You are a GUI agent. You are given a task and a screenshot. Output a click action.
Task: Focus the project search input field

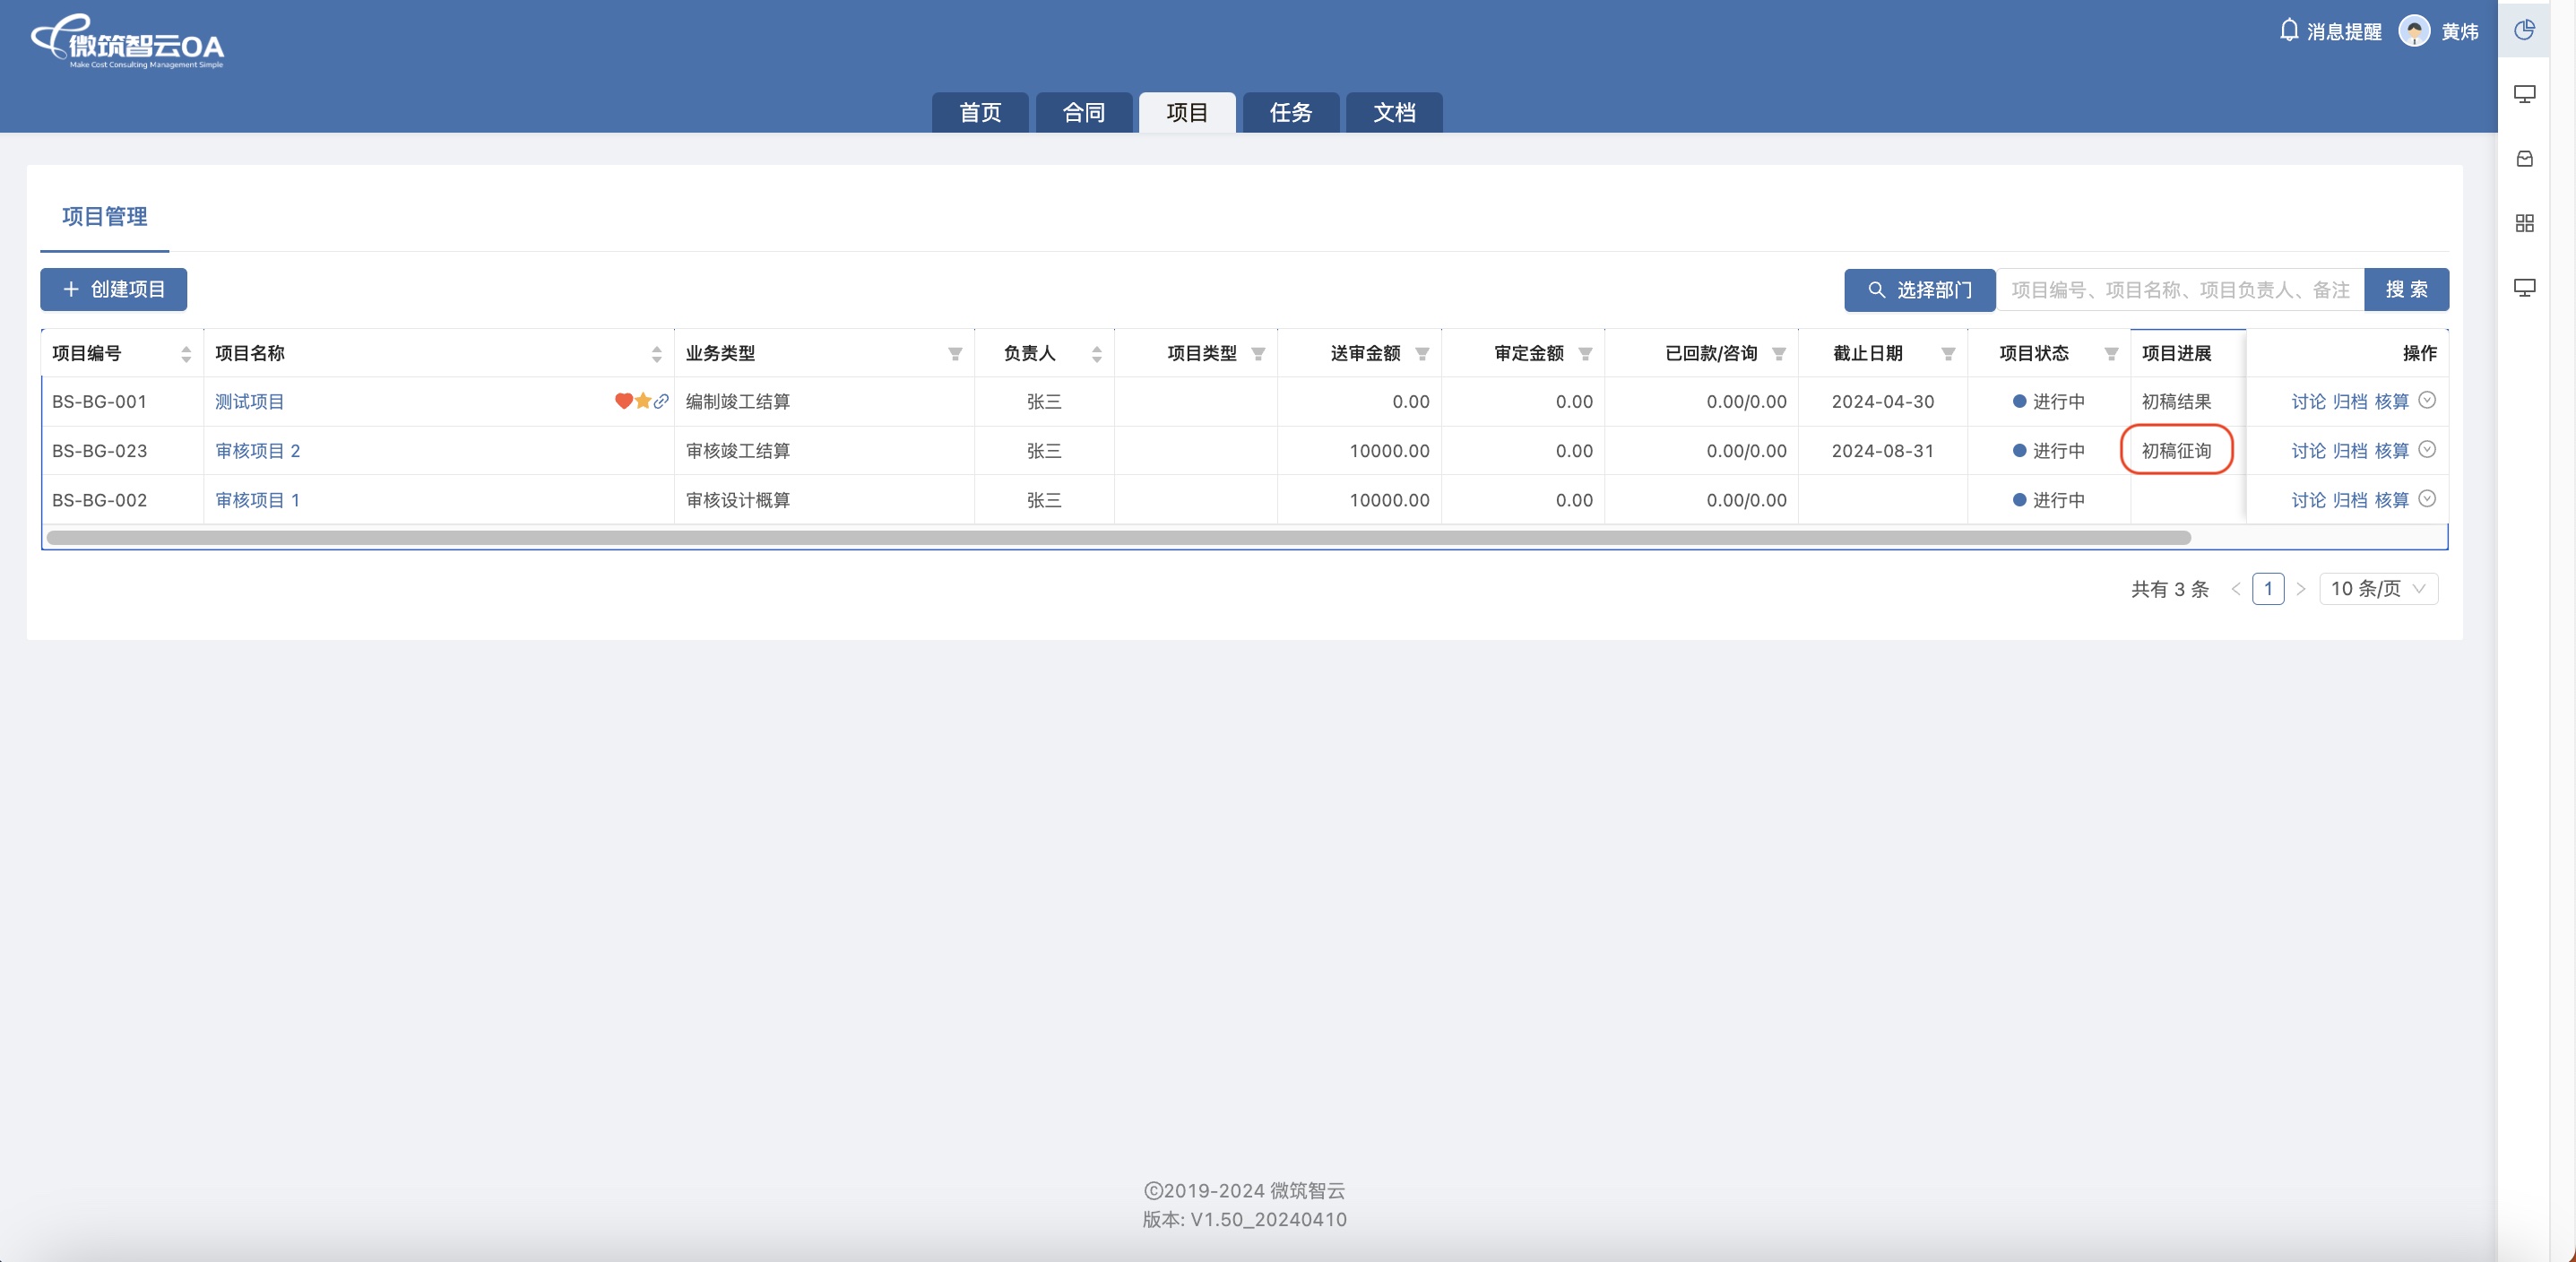pyautogui.click(x=2179, y=290)
